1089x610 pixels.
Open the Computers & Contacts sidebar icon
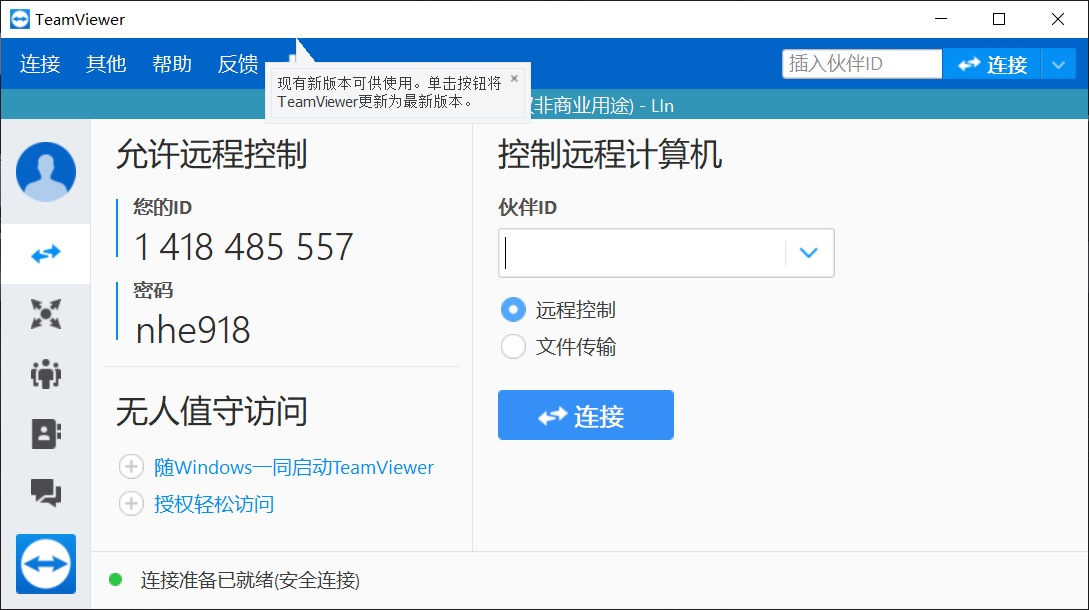(x=46, y=434)
